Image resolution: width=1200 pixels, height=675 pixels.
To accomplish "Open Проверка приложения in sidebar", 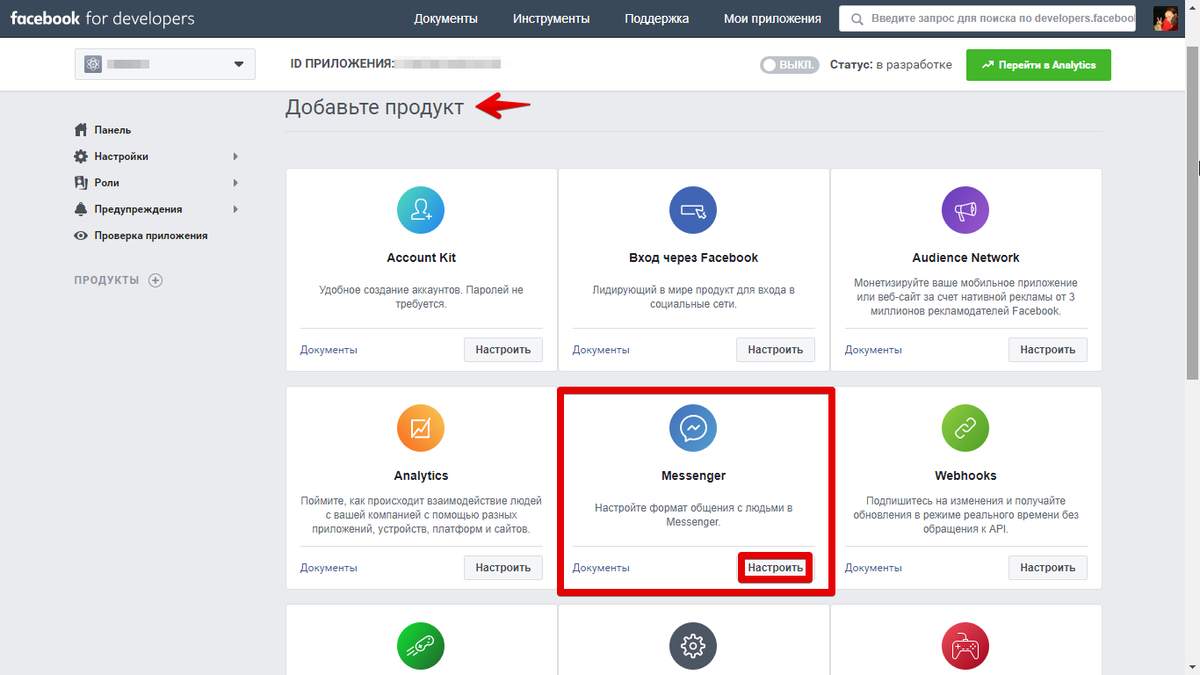I will point(151,236).
